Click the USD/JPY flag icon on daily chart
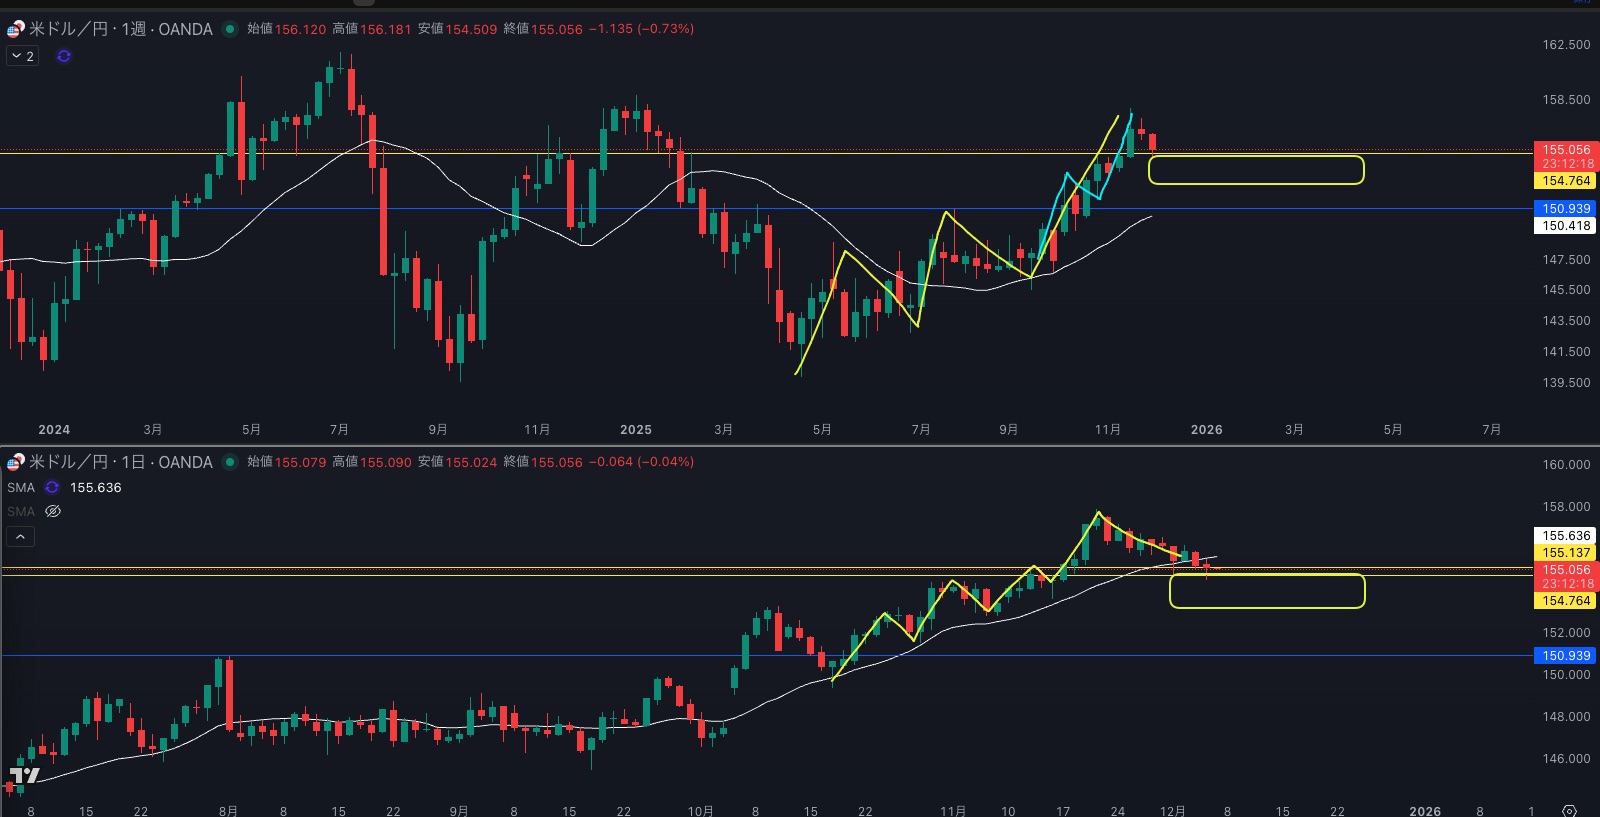 click(15, 462)
